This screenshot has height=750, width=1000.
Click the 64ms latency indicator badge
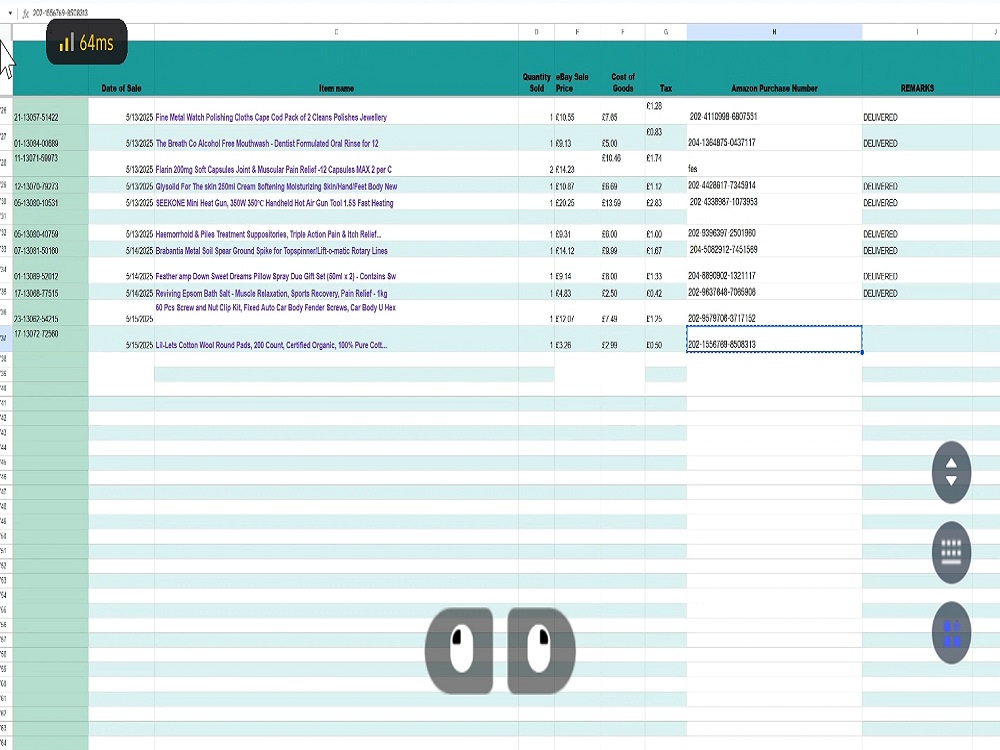(87, 42)
